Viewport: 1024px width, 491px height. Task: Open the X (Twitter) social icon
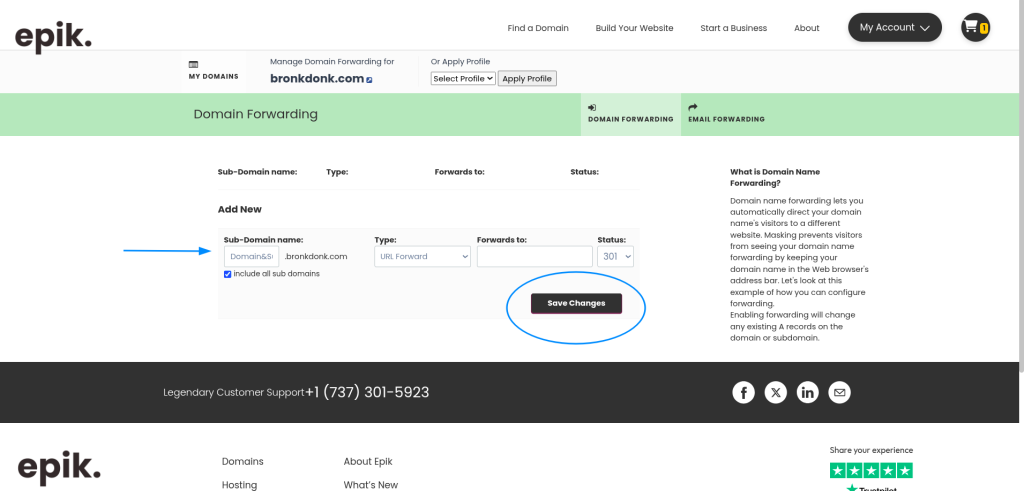point(775,392)
